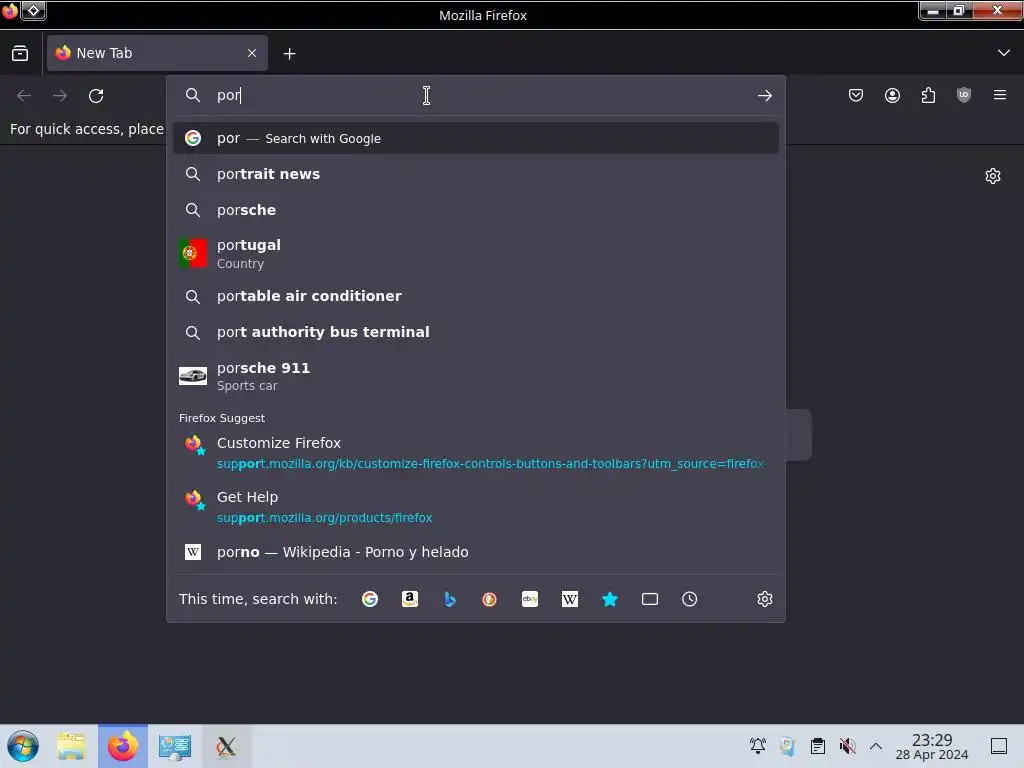Search this time with eBay icon

(530, 599)
